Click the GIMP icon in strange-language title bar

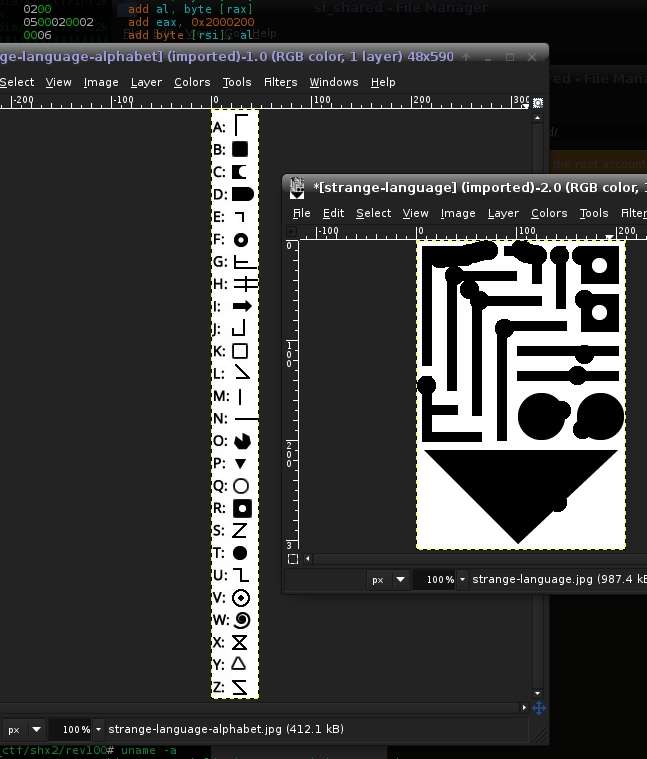click(297, 186)
